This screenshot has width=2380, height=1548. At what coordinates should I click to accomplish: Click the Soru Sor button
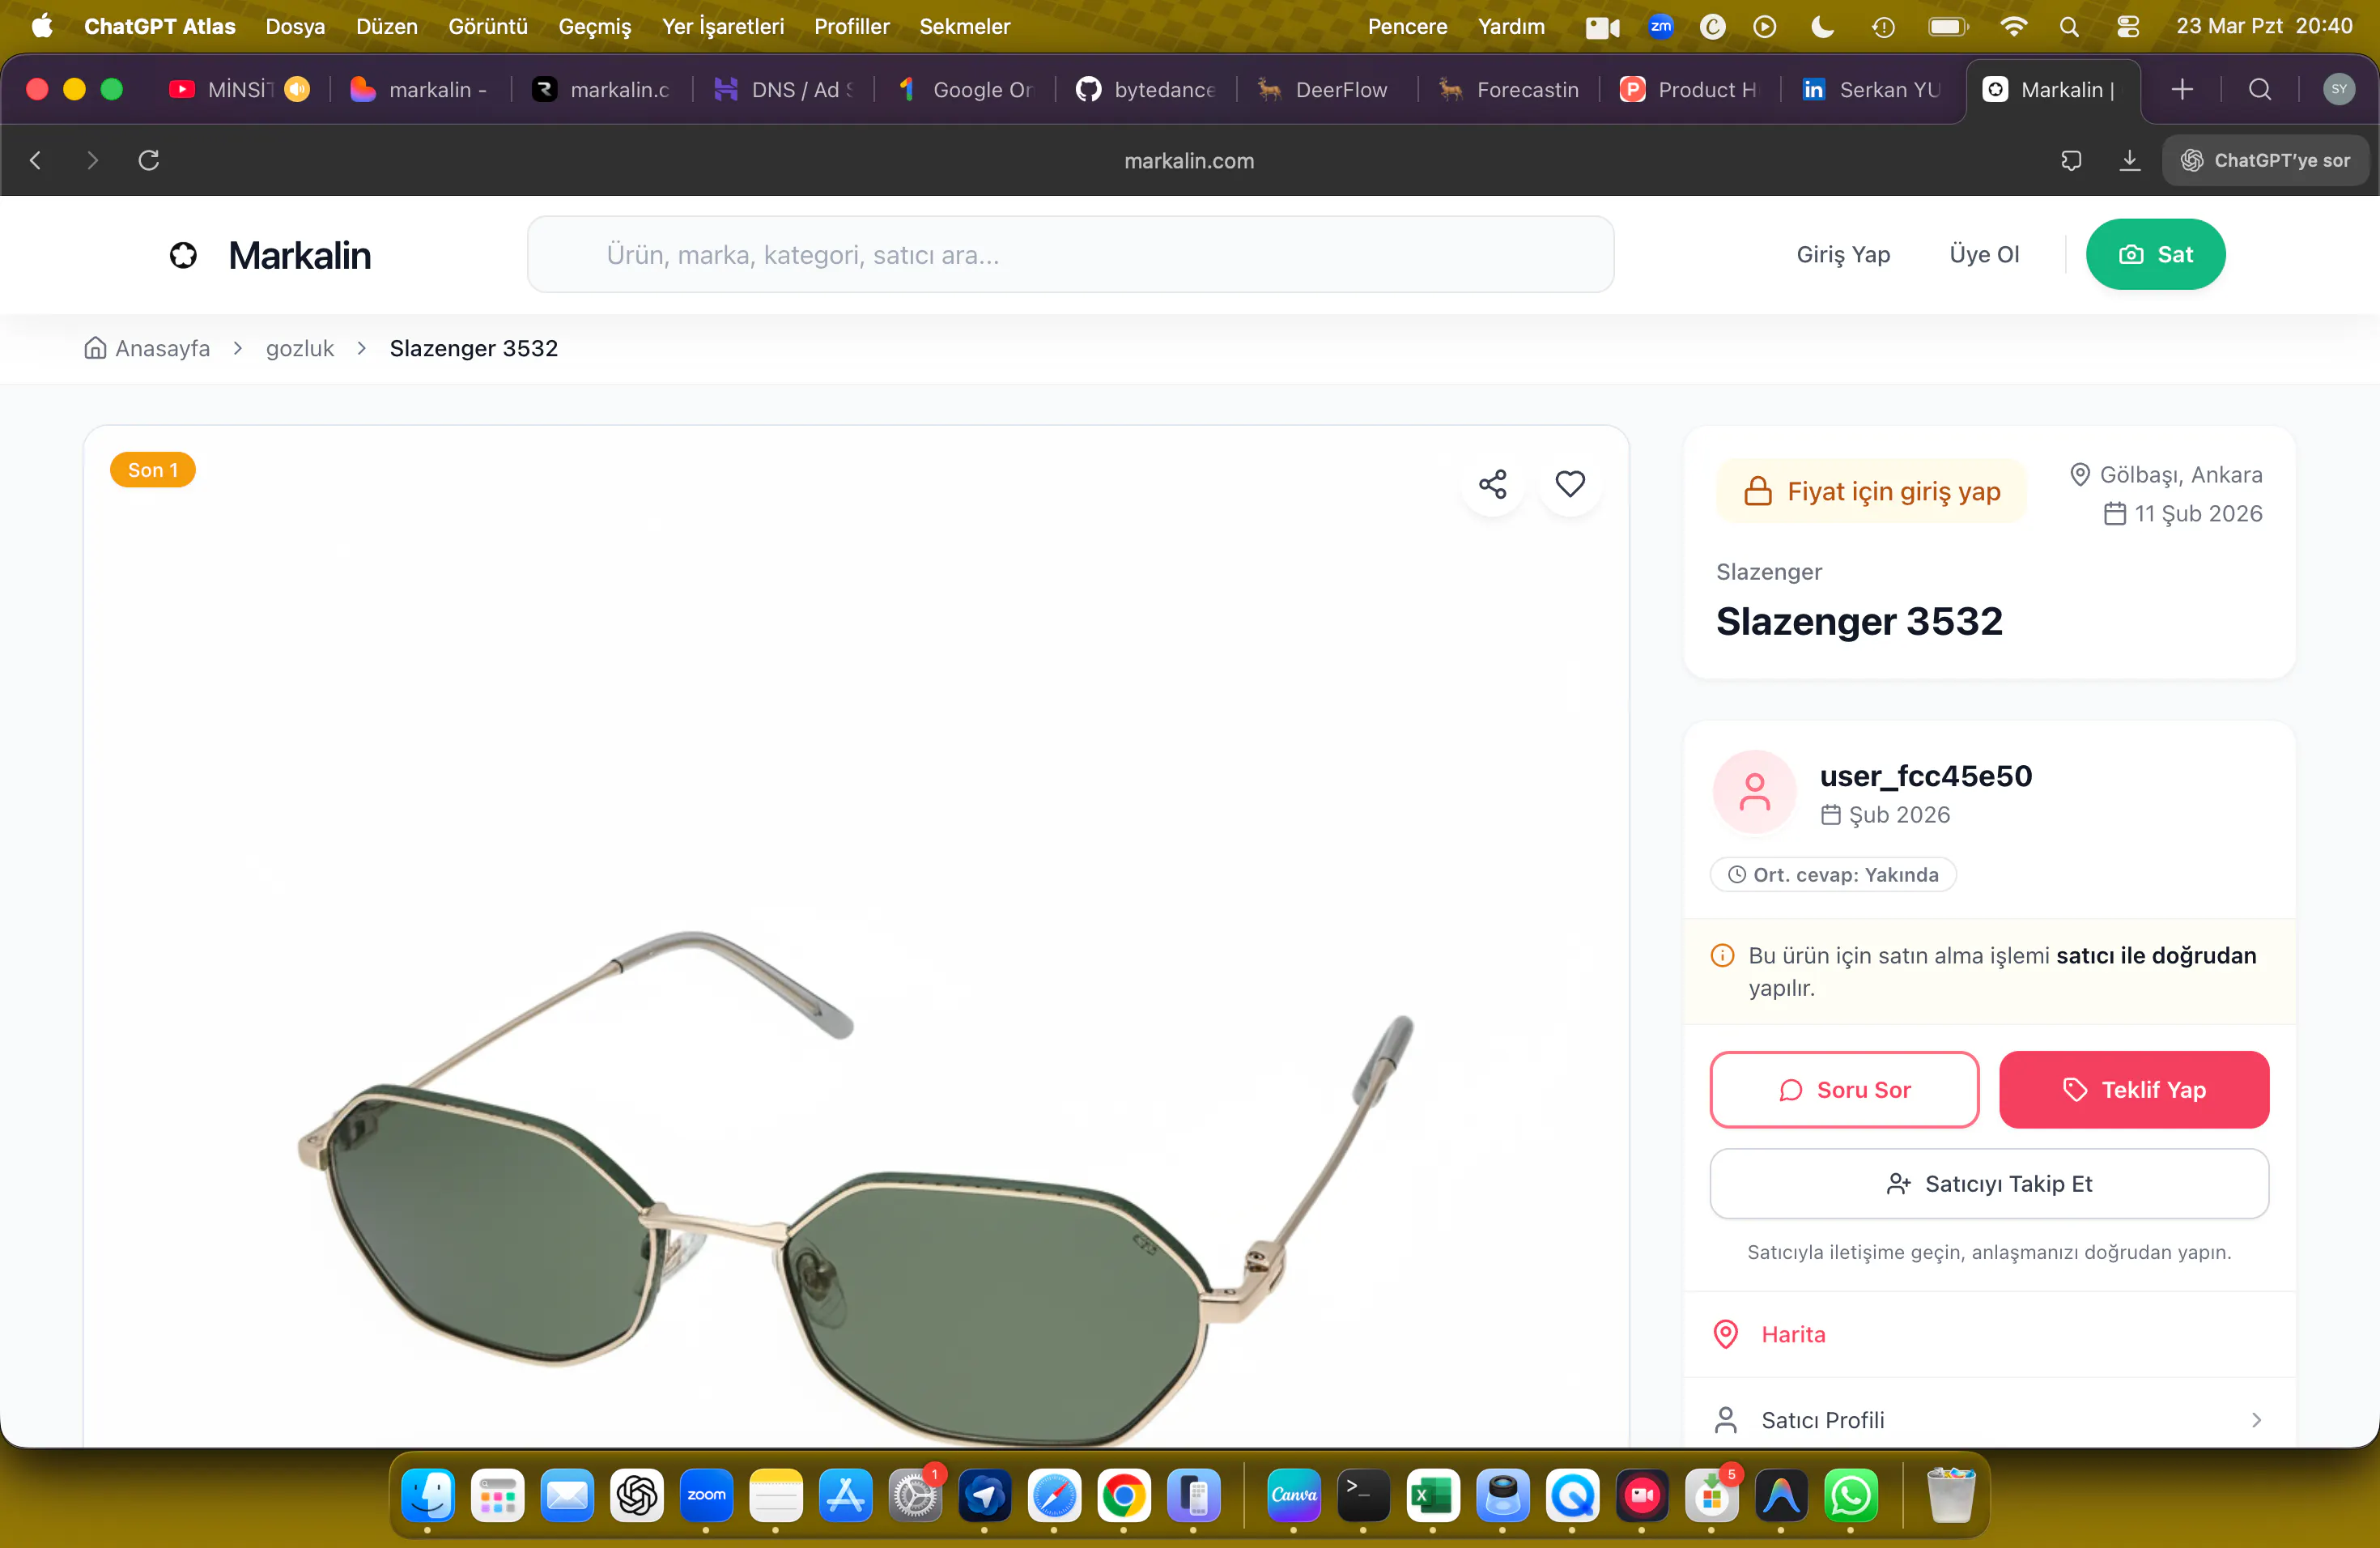[x=1844, y=1090]
